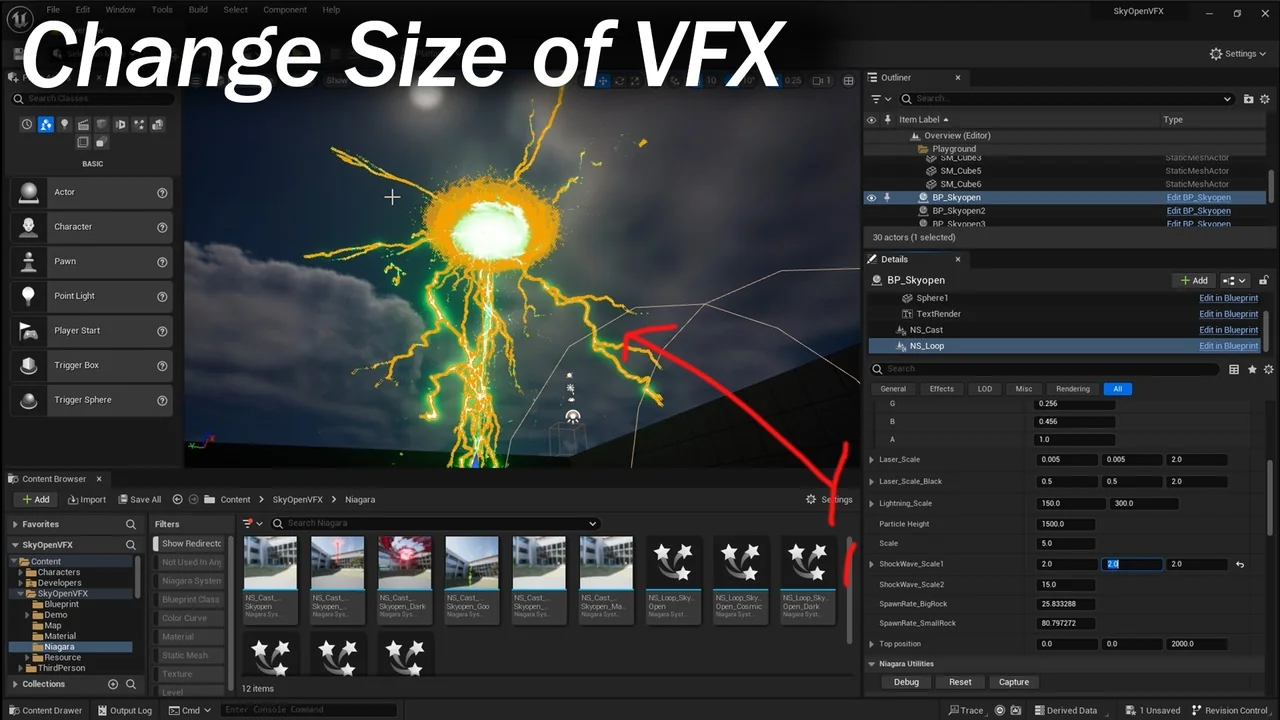Toggle visibility eye for BP_Skyopen
Image resolution: width=1280 pixels, height=720 pixels.
(x=871, y=198)
